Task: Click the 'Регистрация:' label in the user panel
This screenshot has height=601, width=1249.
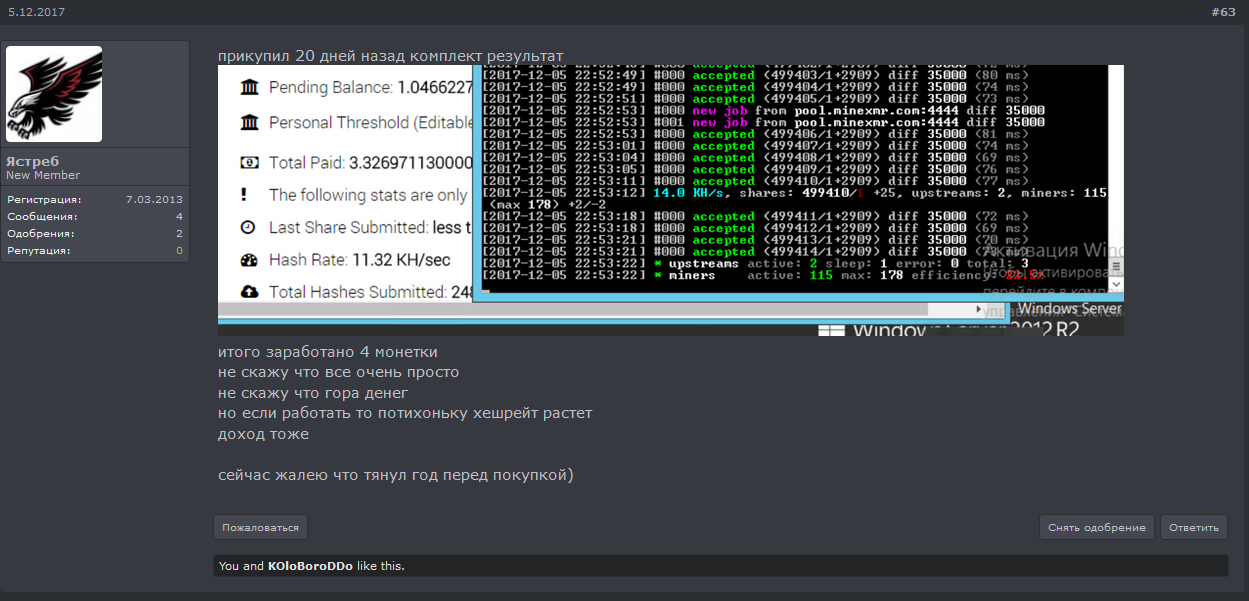Action: click(x=44, y=200)
